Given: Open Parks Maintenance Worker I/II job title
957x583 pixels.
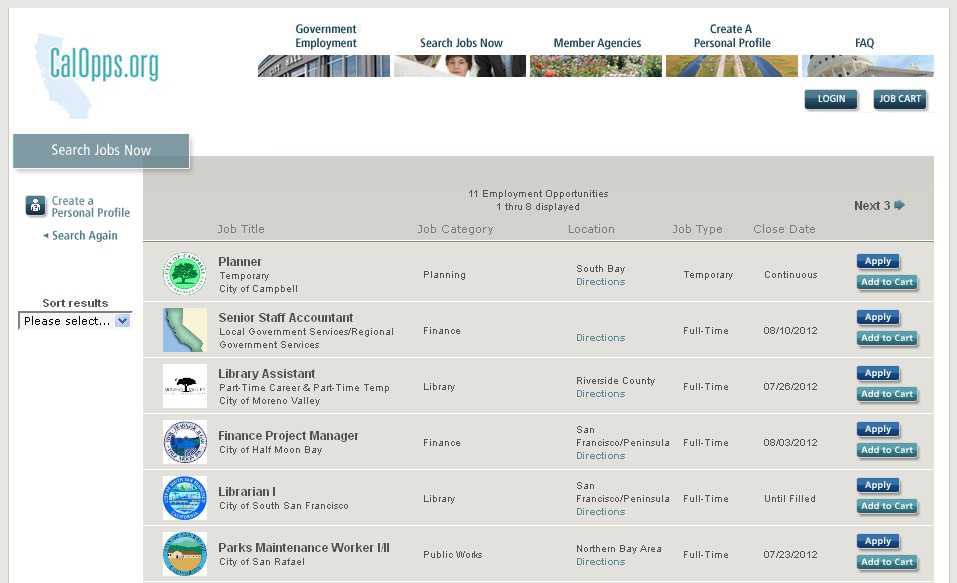Looking at the screenshot, I should click(x=304, y=548).
